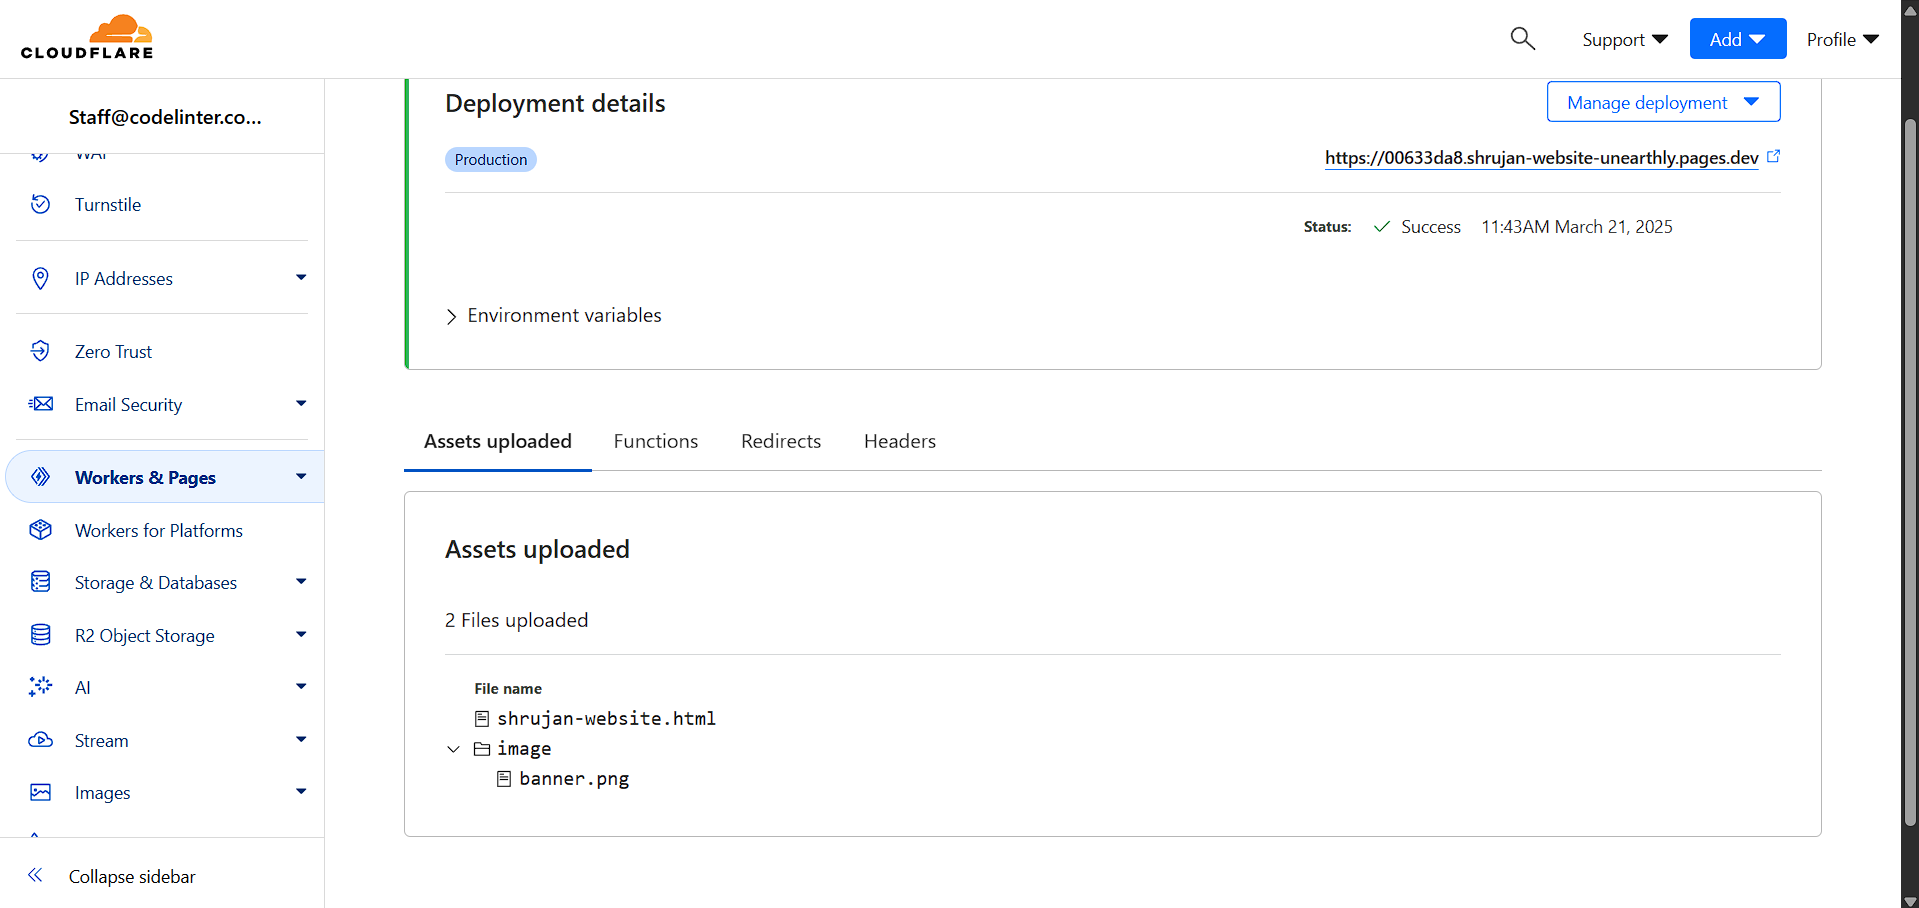Click the AI sparkles icon
1919x908 pixels.
[x=40, y=687]
